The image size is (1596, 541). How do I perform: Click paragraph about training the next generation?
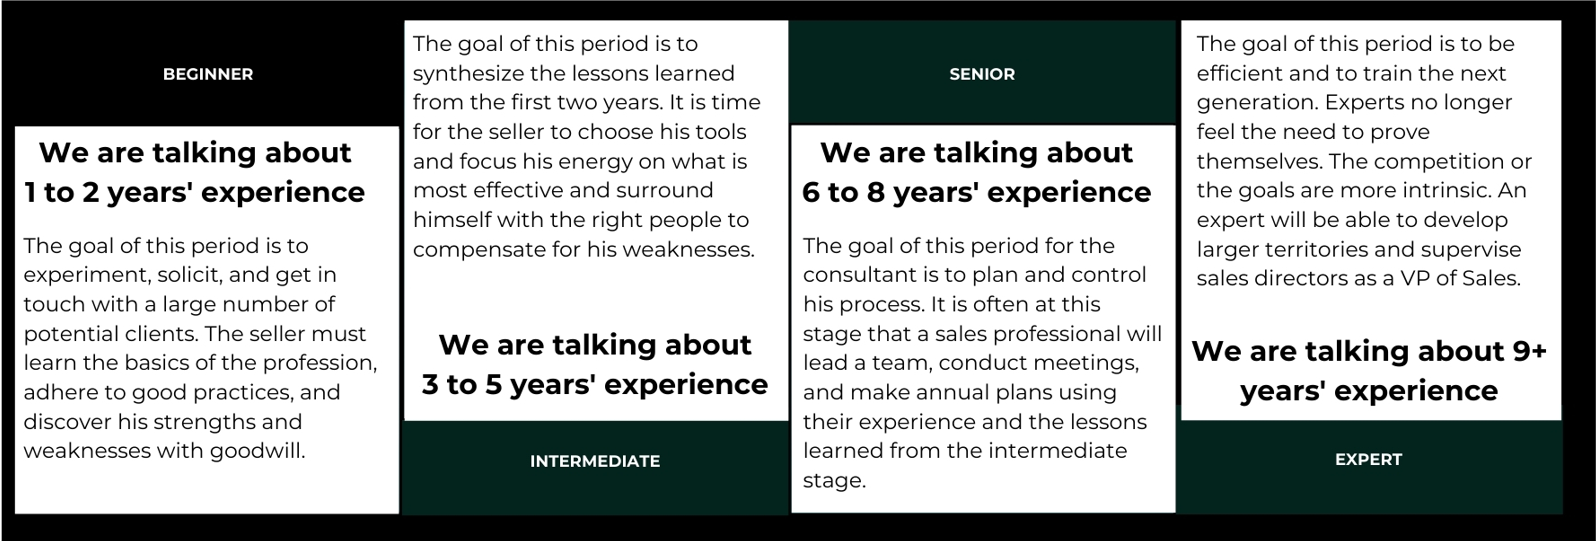[x=1365, y=161]
